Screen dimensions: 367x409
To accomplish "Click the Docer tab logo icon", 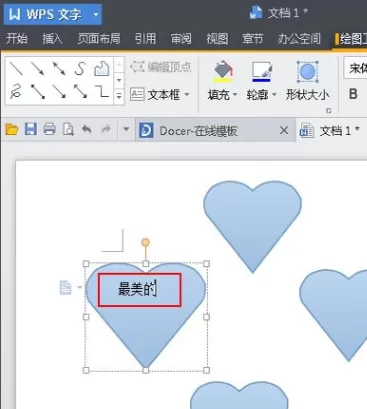I will (x=146, y=130).
